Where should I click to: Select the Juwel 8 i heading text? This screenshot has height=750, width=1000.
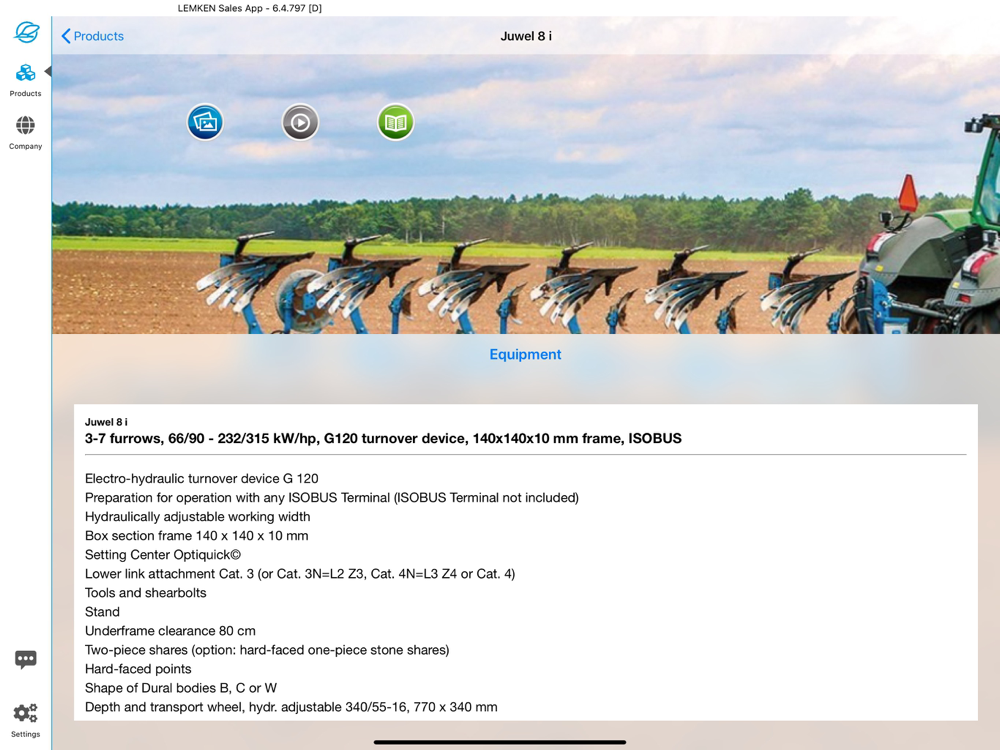106,422
